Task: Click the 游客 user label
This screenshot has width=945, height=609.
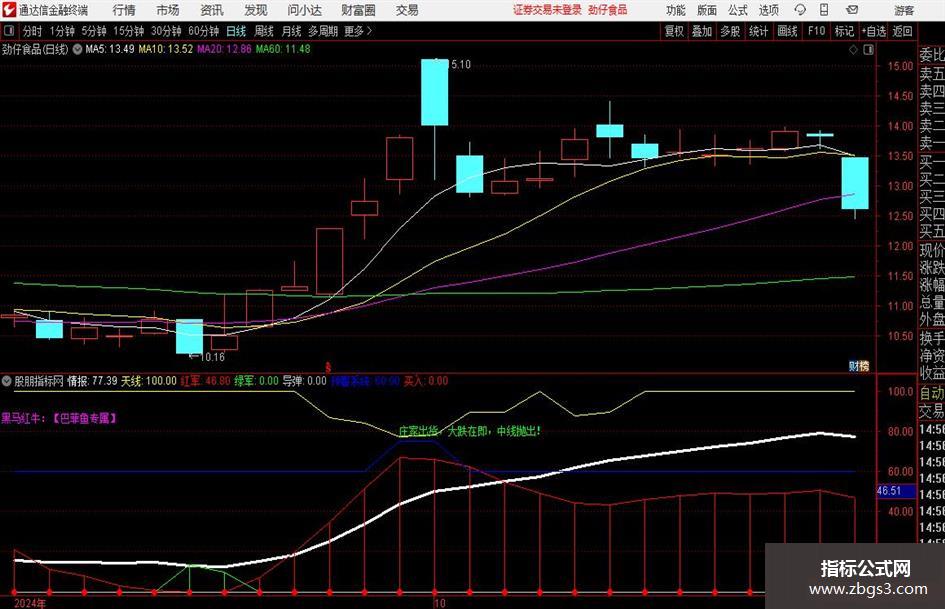Action: point(903,10)
